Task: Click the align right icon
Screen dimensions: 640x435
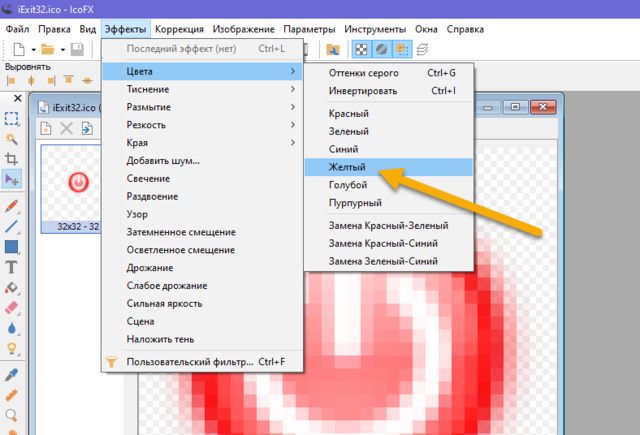Action: pyautogui.click(x=51, y=80)
